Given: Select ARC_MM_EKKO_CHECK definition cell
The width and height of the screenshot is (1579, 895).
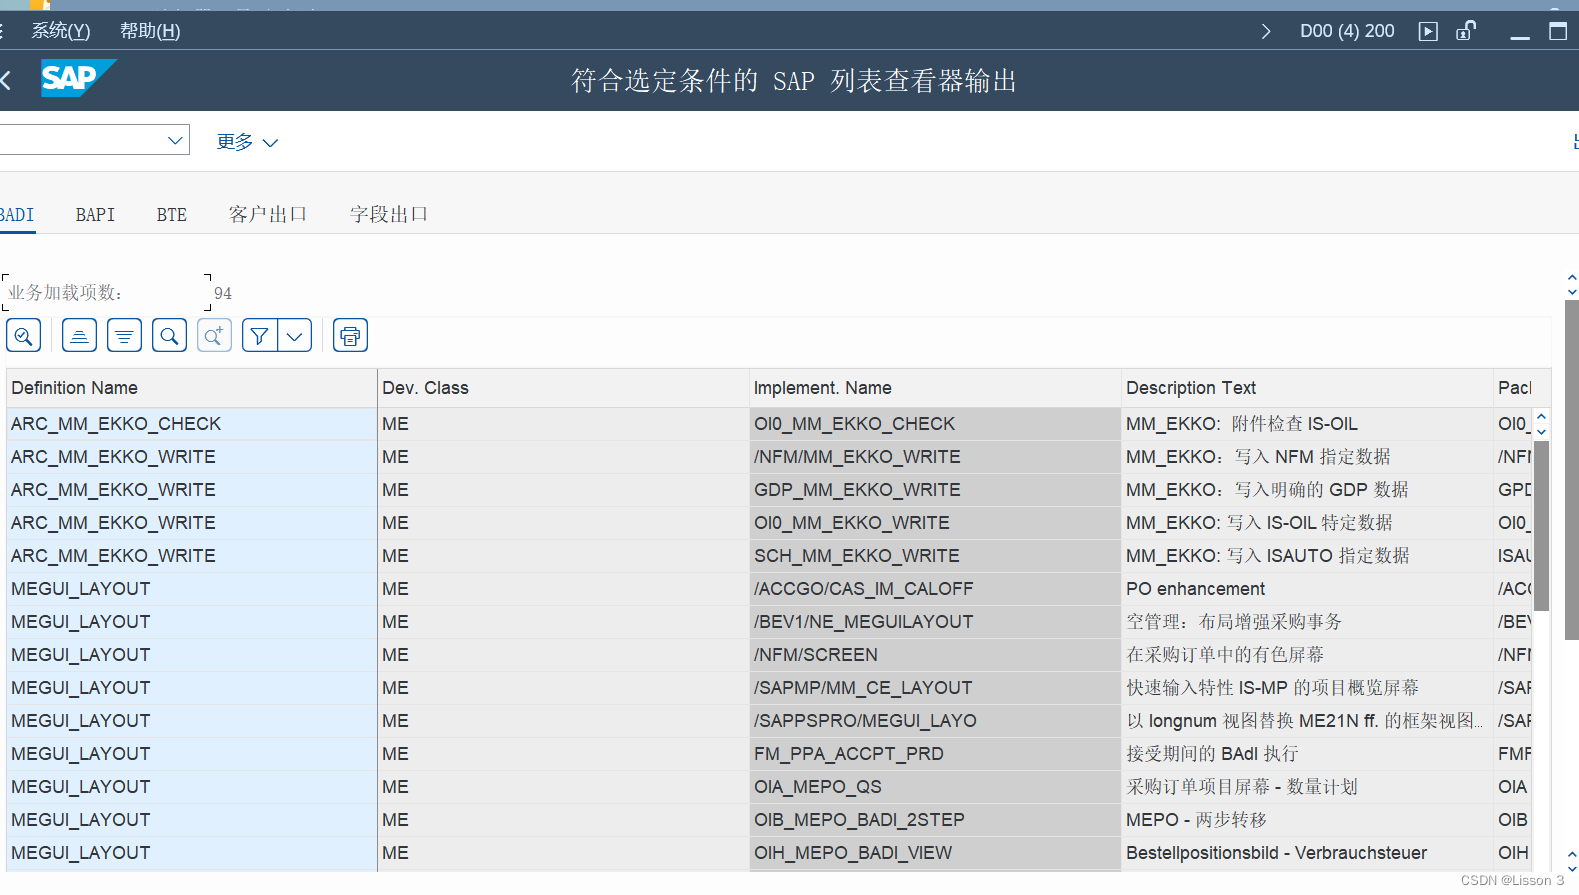Looking at the screenshot, I should point(191,424).
